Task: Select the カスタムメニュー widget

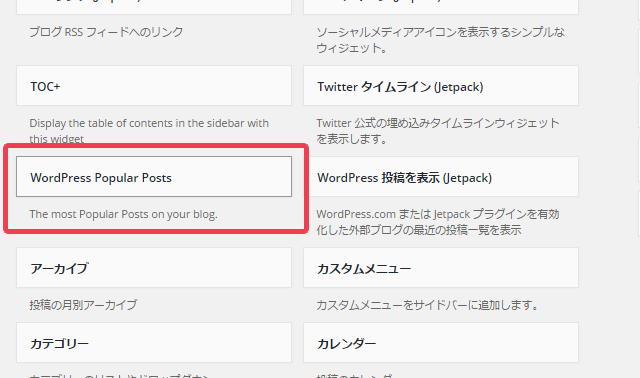Action: [441, 268]
